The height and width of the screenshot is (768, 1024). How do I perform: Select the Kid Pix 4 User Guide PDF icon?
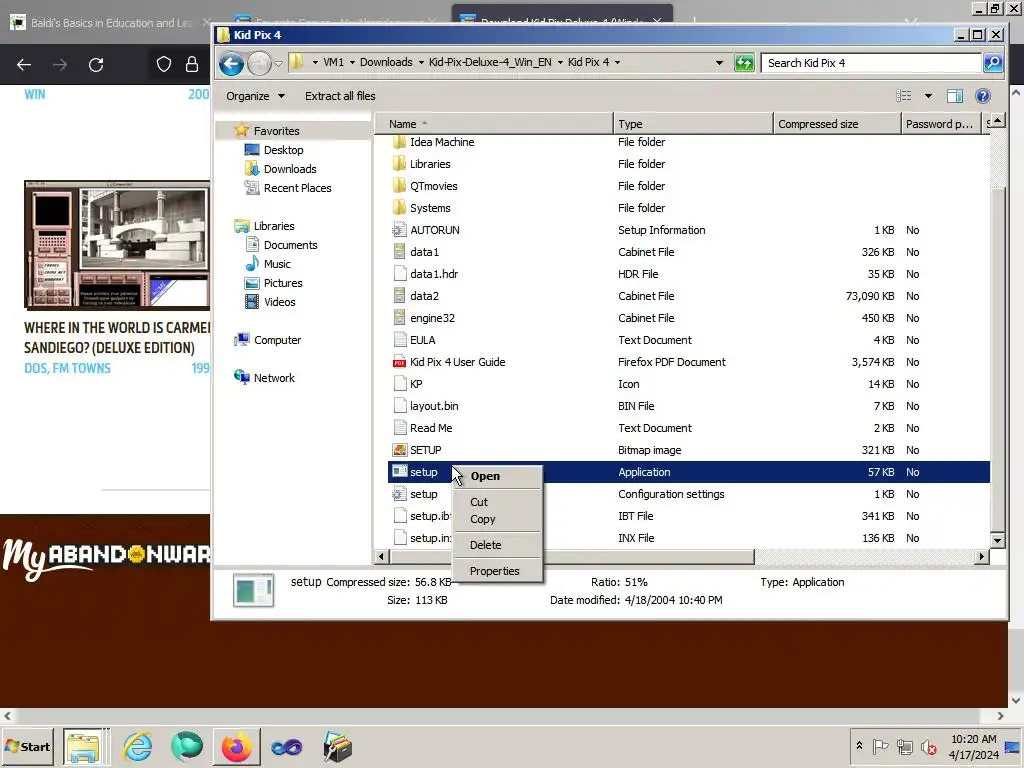[399, 362]
